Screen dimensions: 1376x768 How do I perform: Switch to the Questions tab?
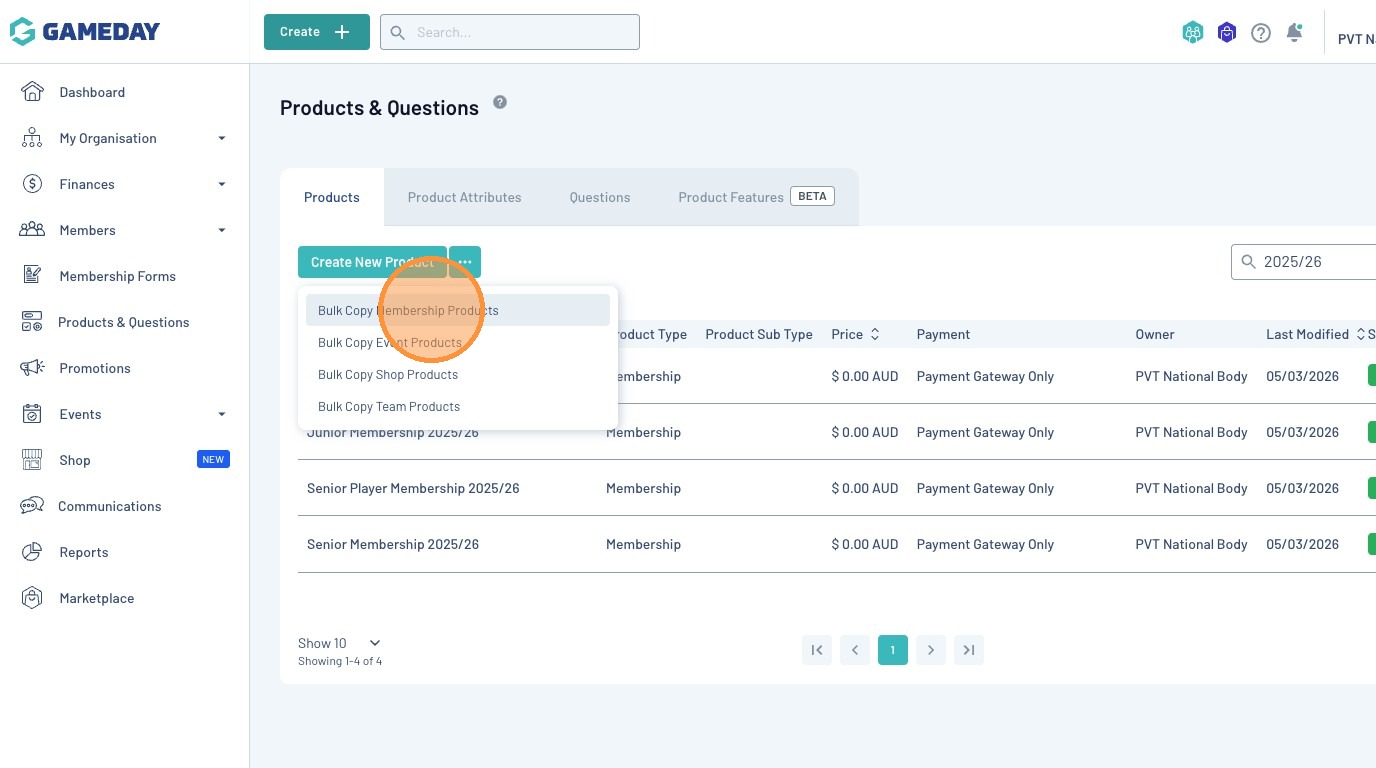[x=600, y=197]
